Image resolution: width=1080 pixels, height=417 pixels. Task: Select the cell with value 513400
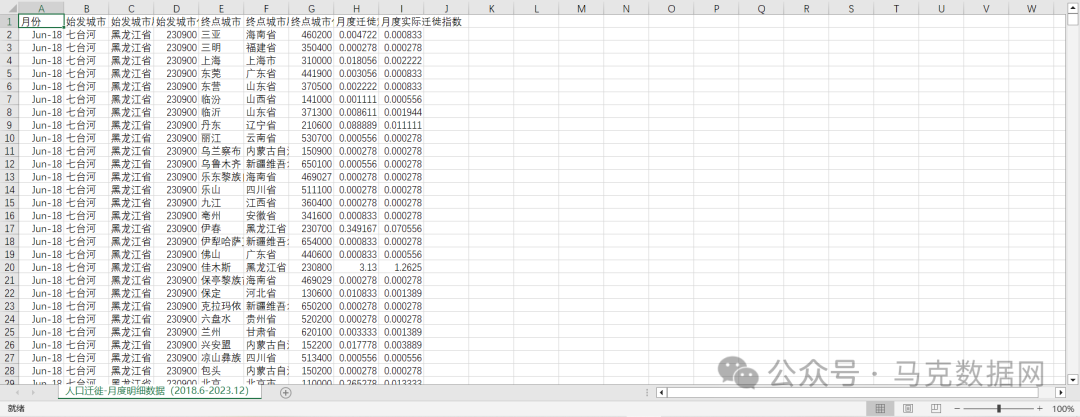click(x=311, y=358)
